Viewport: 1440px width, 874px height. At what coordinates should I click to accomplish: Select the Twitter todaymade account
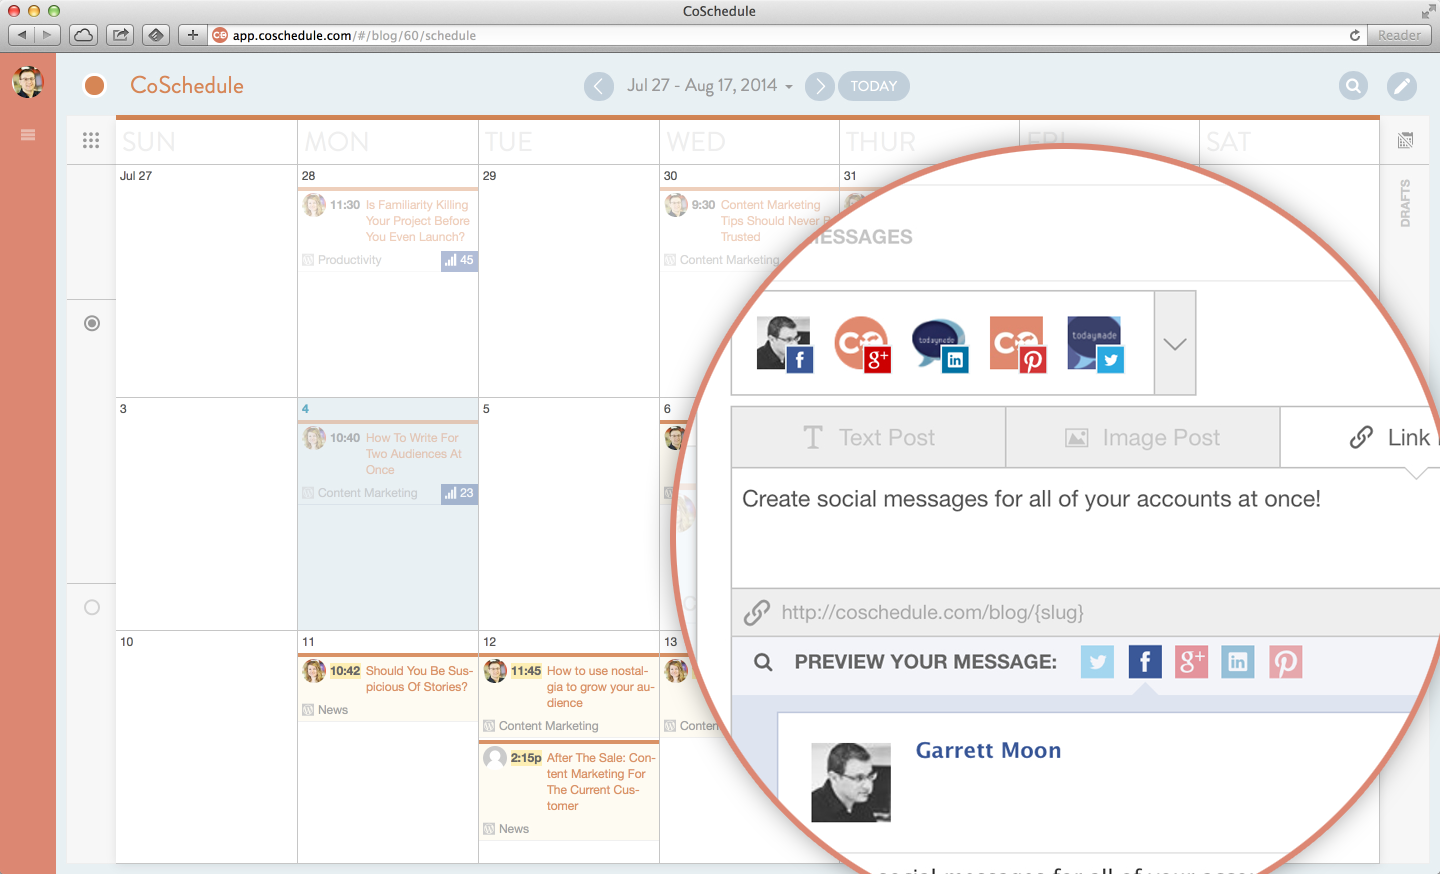pos(1096,344)
